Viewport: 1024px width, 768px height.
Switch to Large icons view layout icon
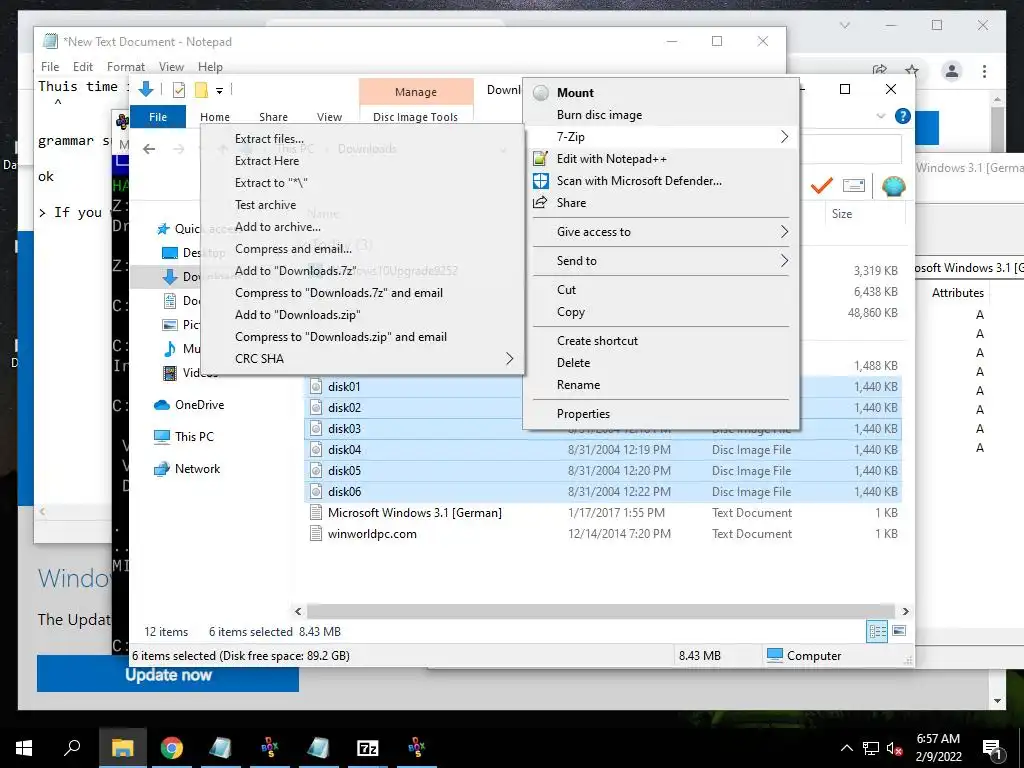point(899,632)
